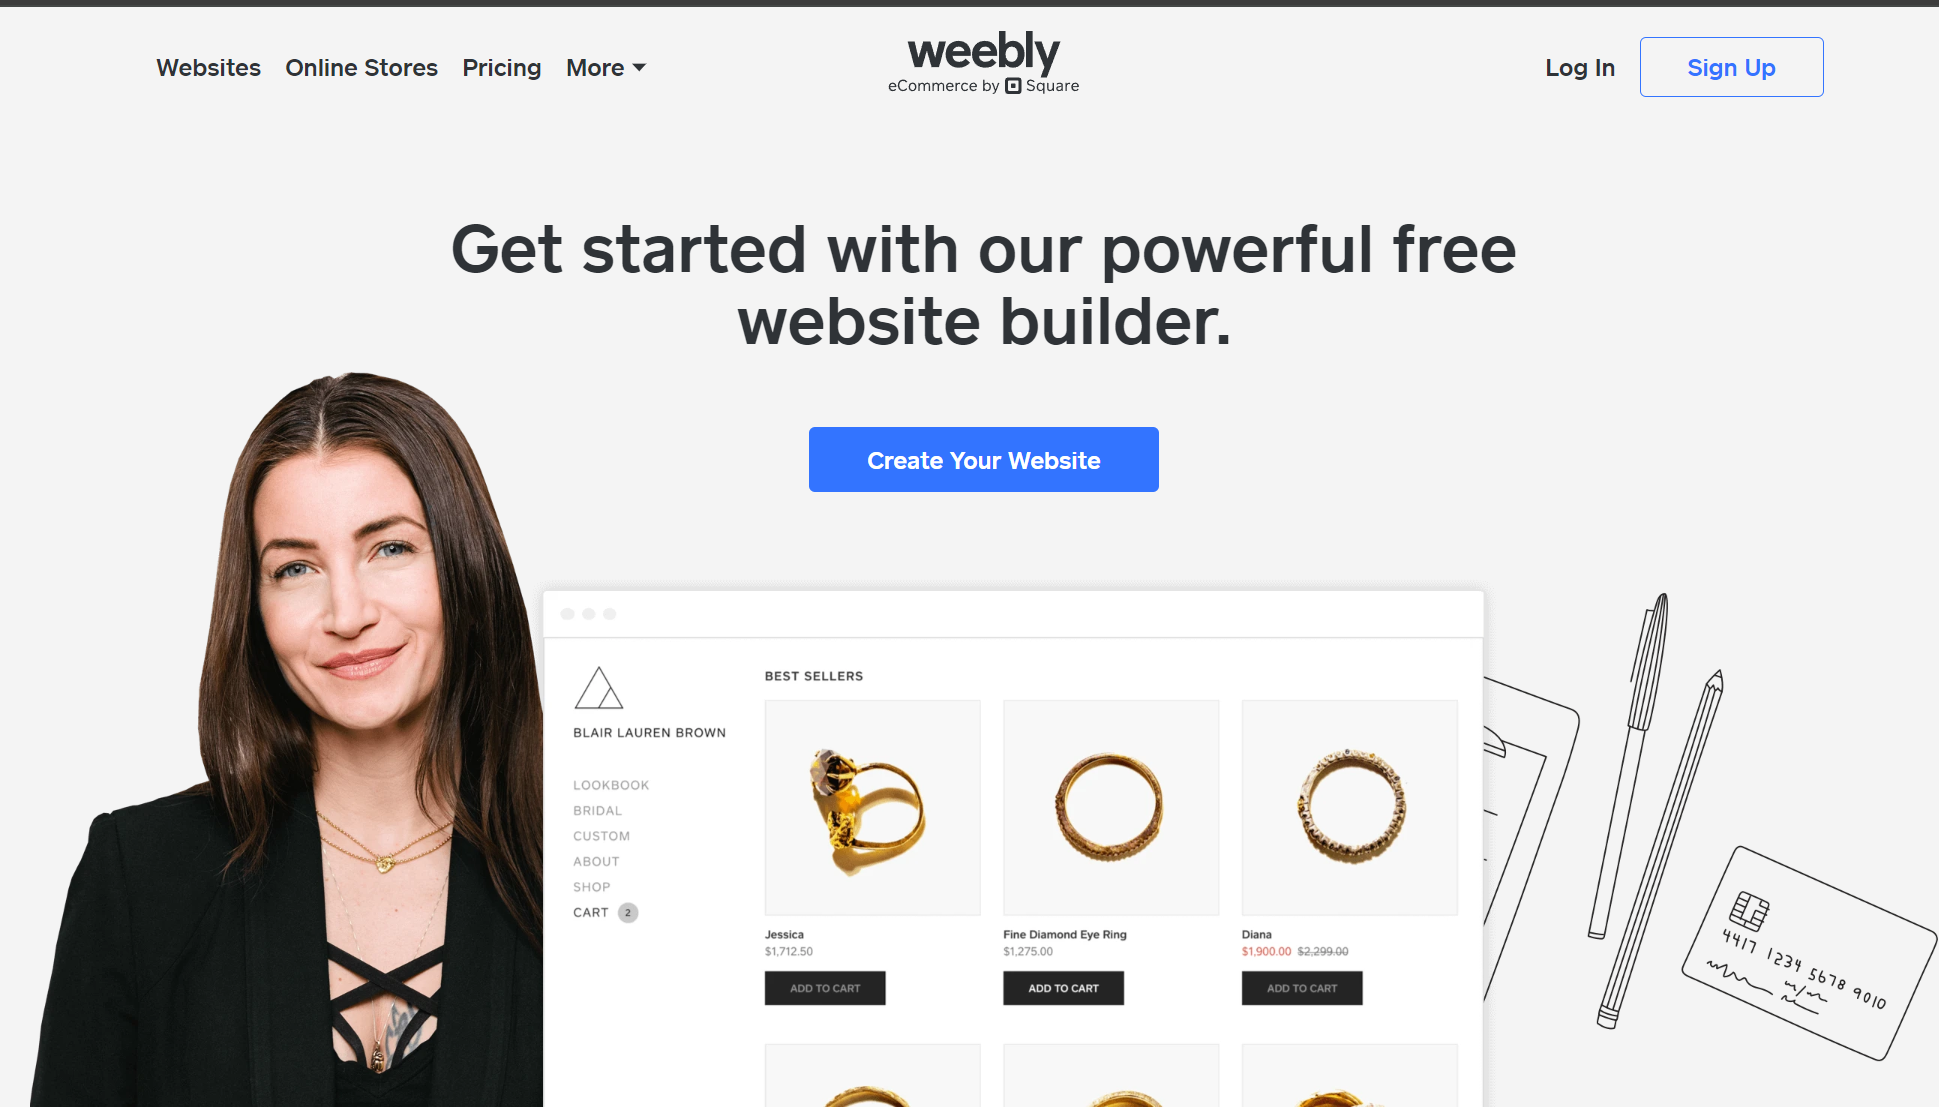Image resolution: width=1939 pixels, height=1111 pixels.
Task: Select the Online Stores menu item
Action: tap(361, 67)
